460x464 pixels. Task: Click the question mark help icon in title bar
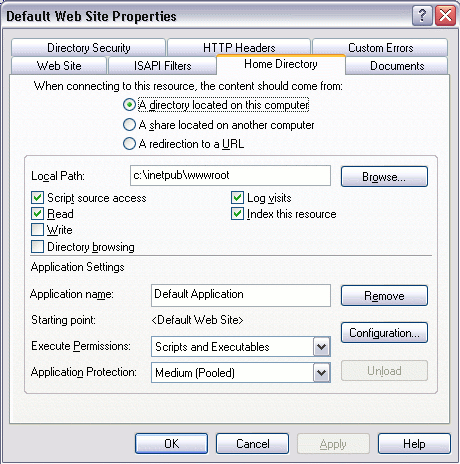(x=422, y=16)
